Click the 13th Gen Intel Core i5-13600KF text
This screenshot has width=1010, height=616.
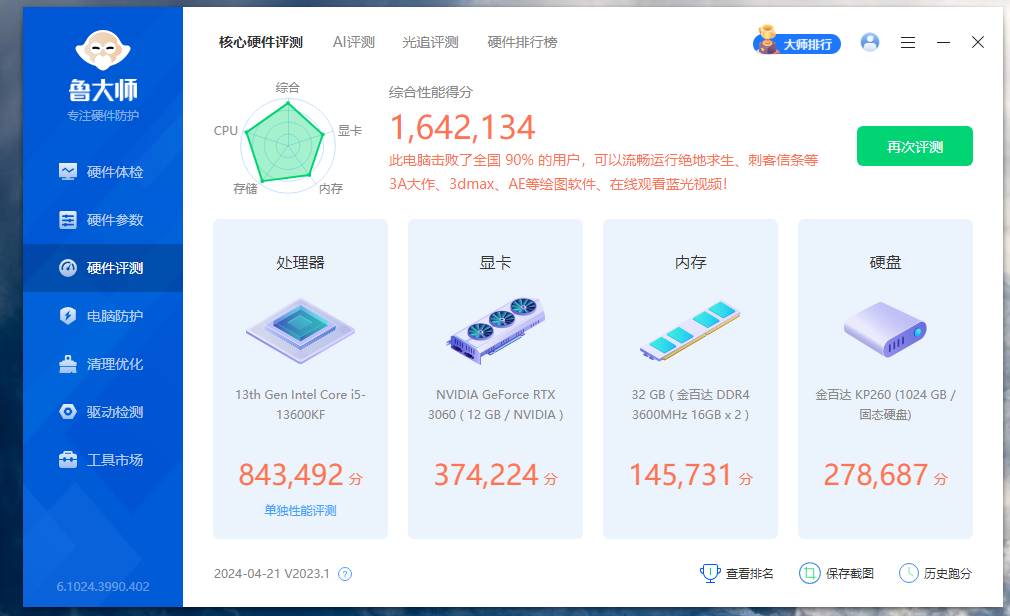click(x=300, y=405)
